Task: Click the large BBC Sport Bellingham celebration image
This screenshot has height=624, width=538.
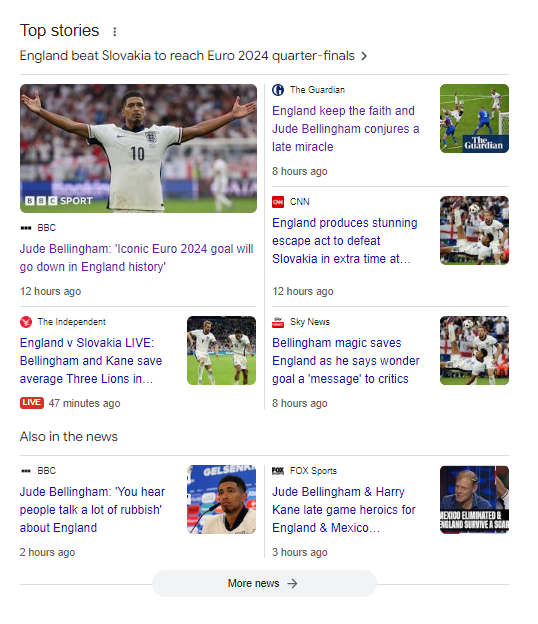Action: (x=138, y=148)
